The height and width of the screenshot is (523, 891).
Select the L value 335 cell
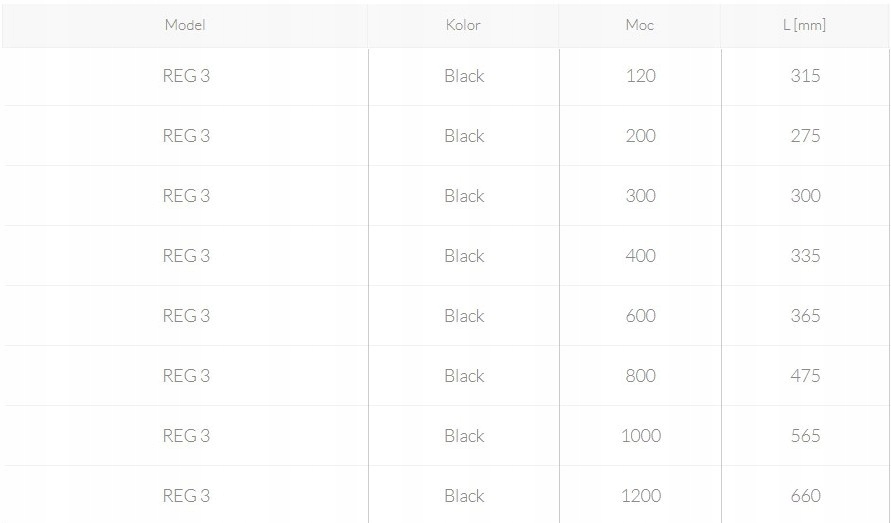pyautogui.click(x=805, y=256)
